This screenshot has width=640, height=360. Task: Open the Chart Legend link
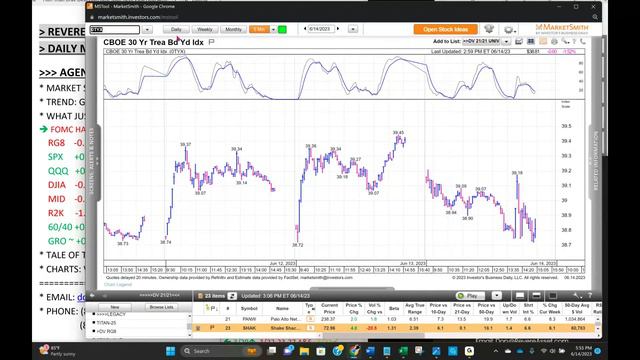pos(118,284)
